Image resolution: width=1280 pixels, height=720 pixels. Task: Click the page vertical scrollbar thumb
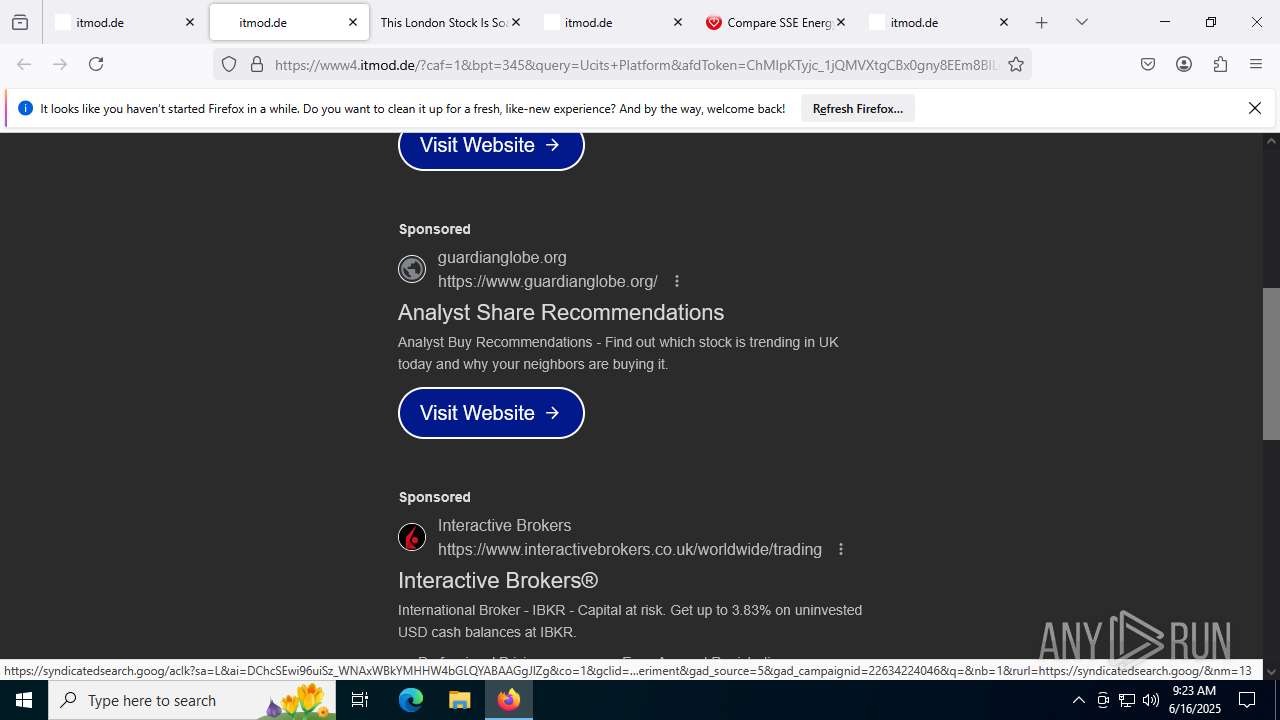(1271, 364)
